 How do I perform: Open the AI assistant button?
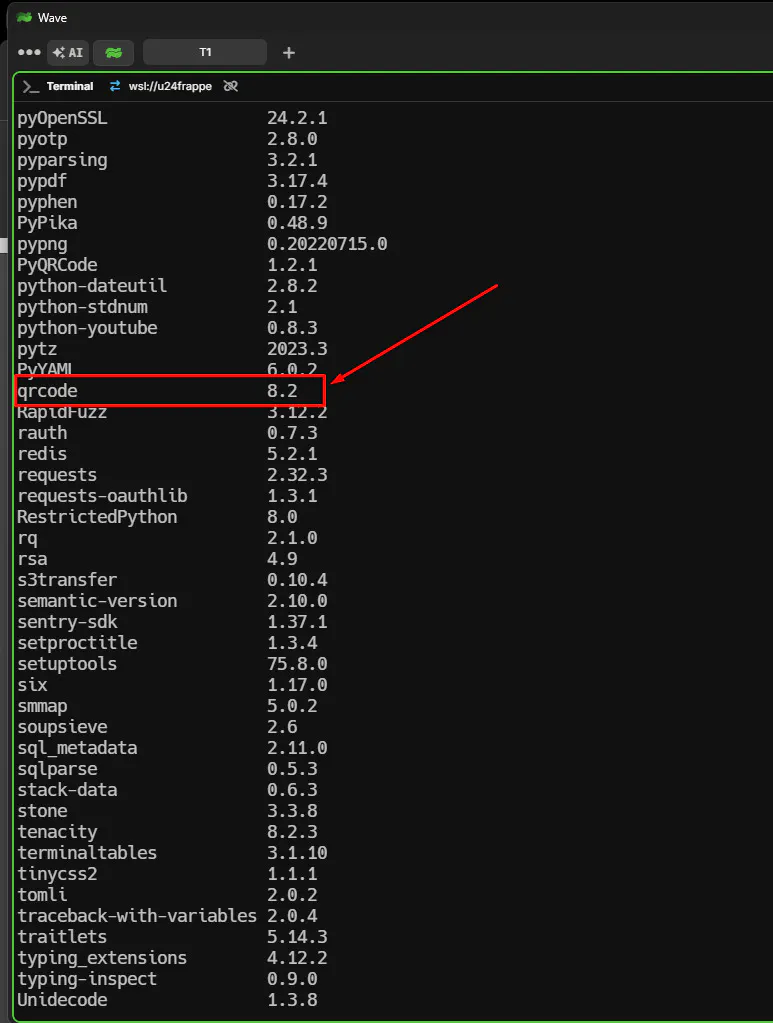click(68, 53)
